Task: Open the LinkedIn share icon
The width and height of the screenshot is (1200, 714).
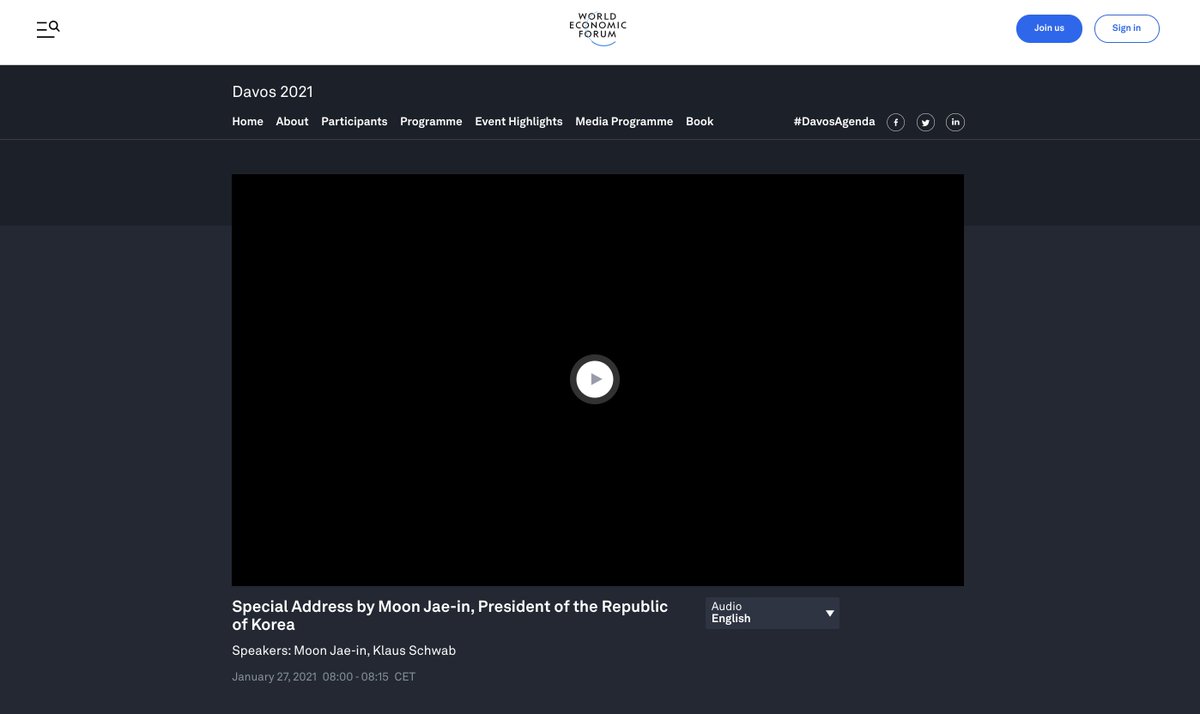Action: [956, 122]
